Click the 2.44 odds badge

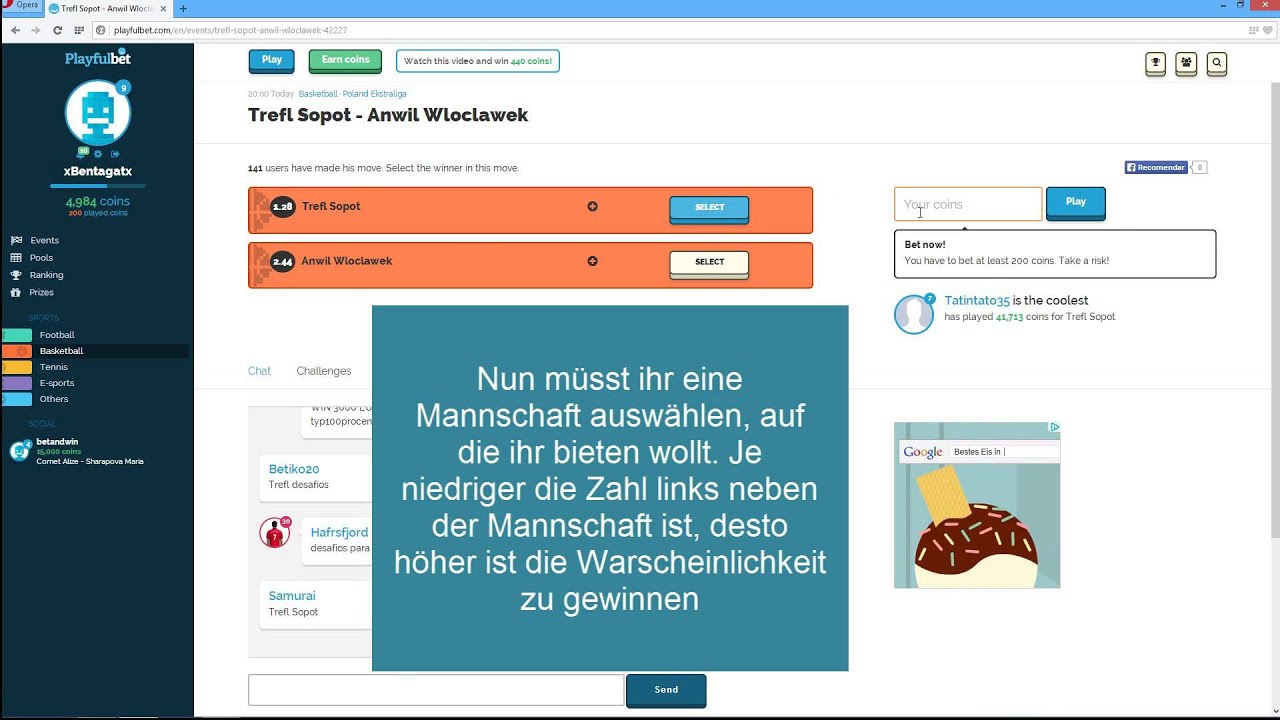pos(282,262)
